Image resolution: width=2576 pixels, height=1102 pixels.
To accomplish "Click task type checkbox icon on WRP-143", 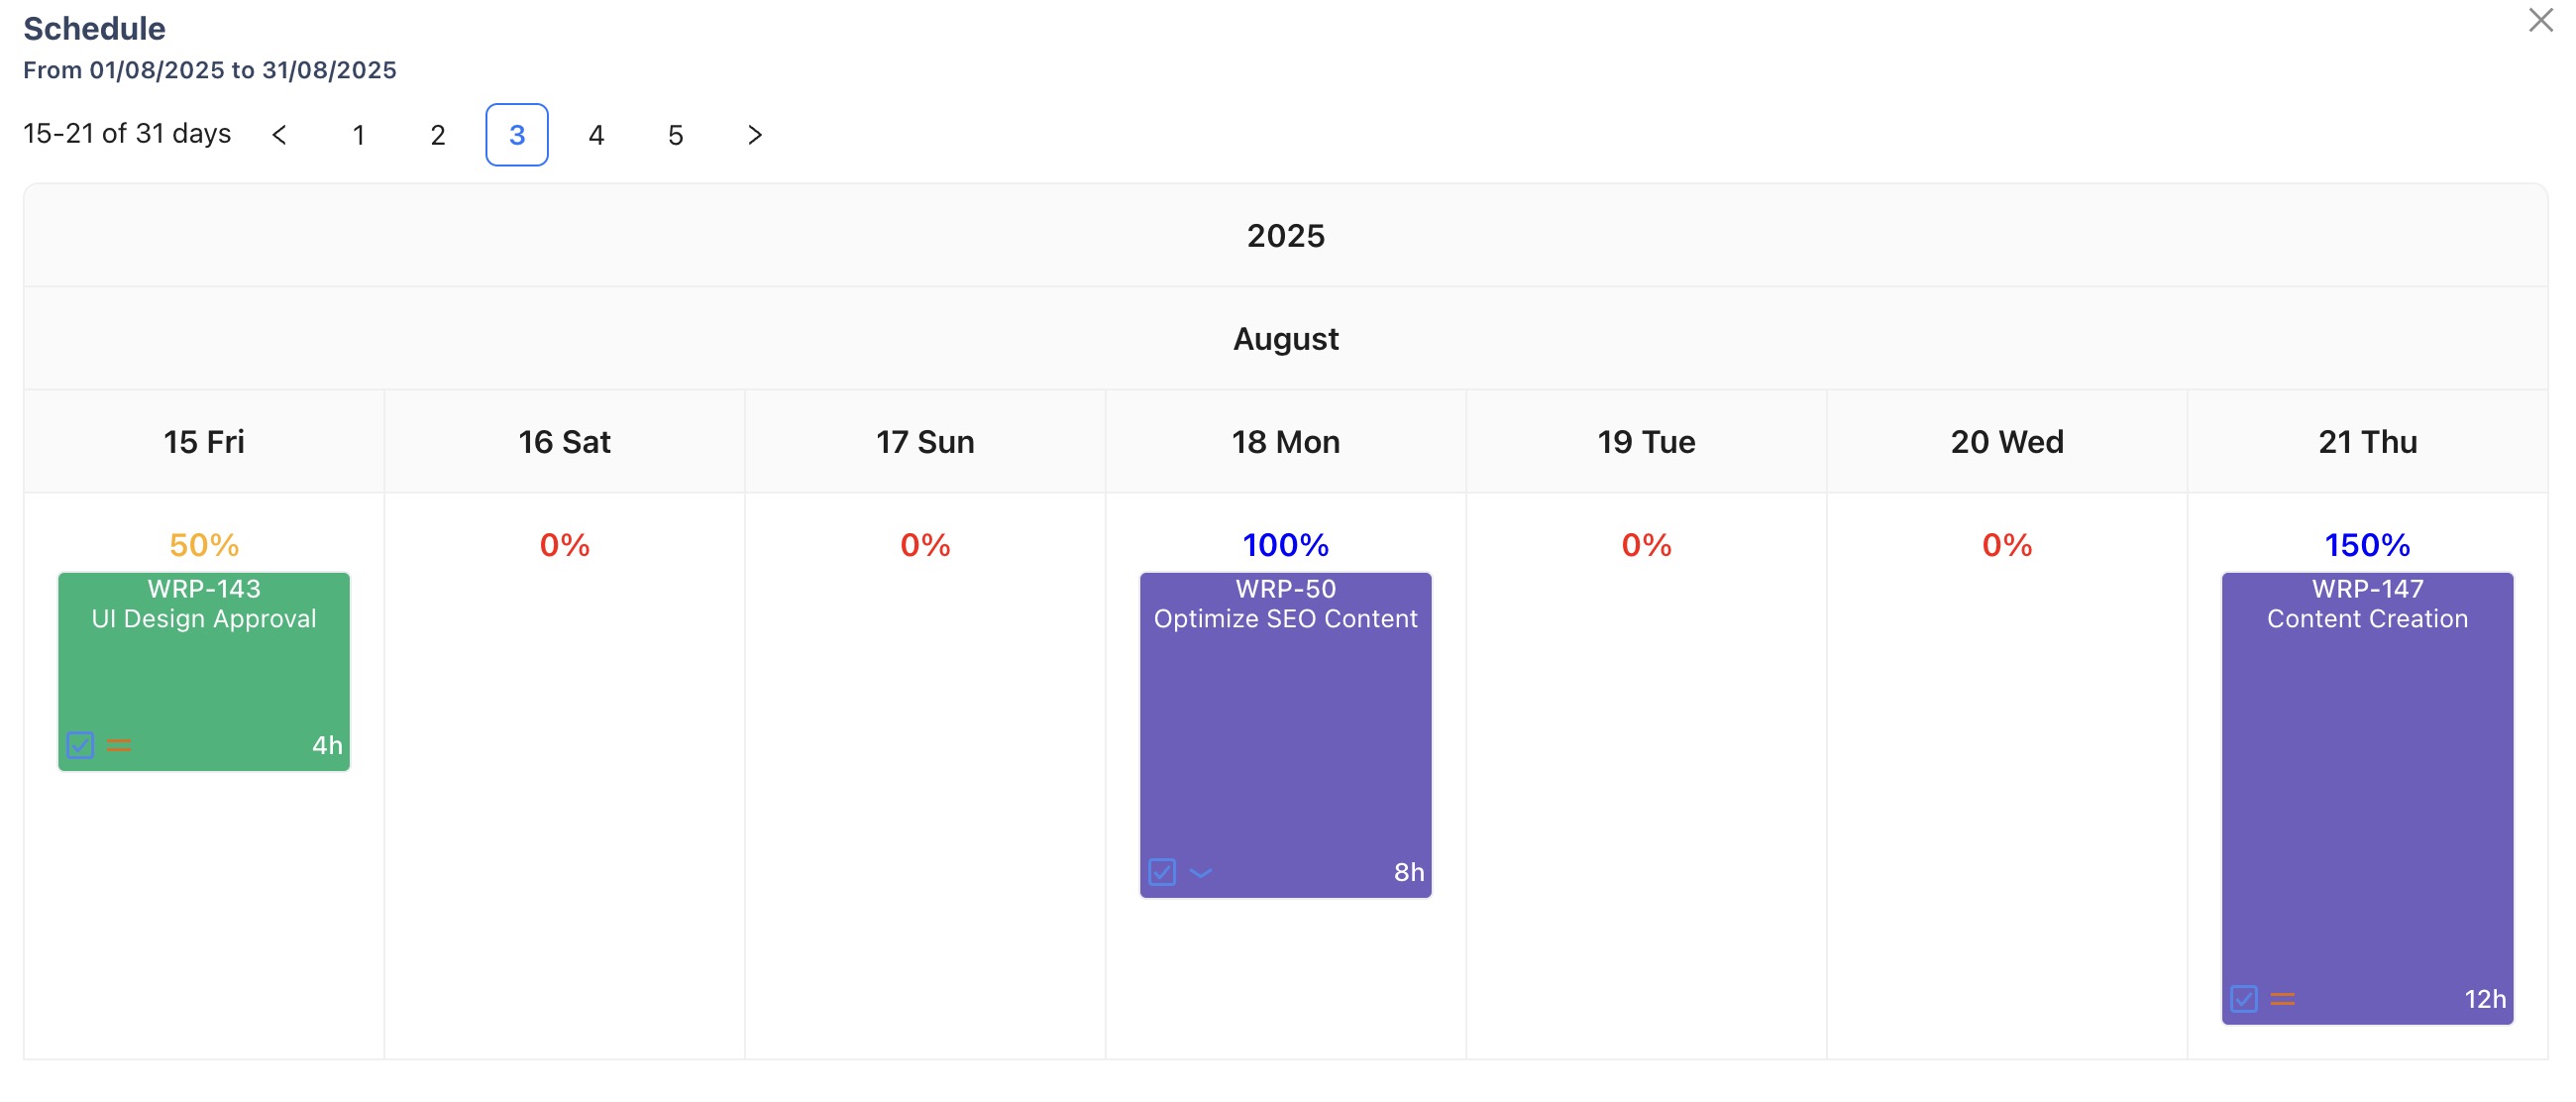I will [x=80, y=745].
